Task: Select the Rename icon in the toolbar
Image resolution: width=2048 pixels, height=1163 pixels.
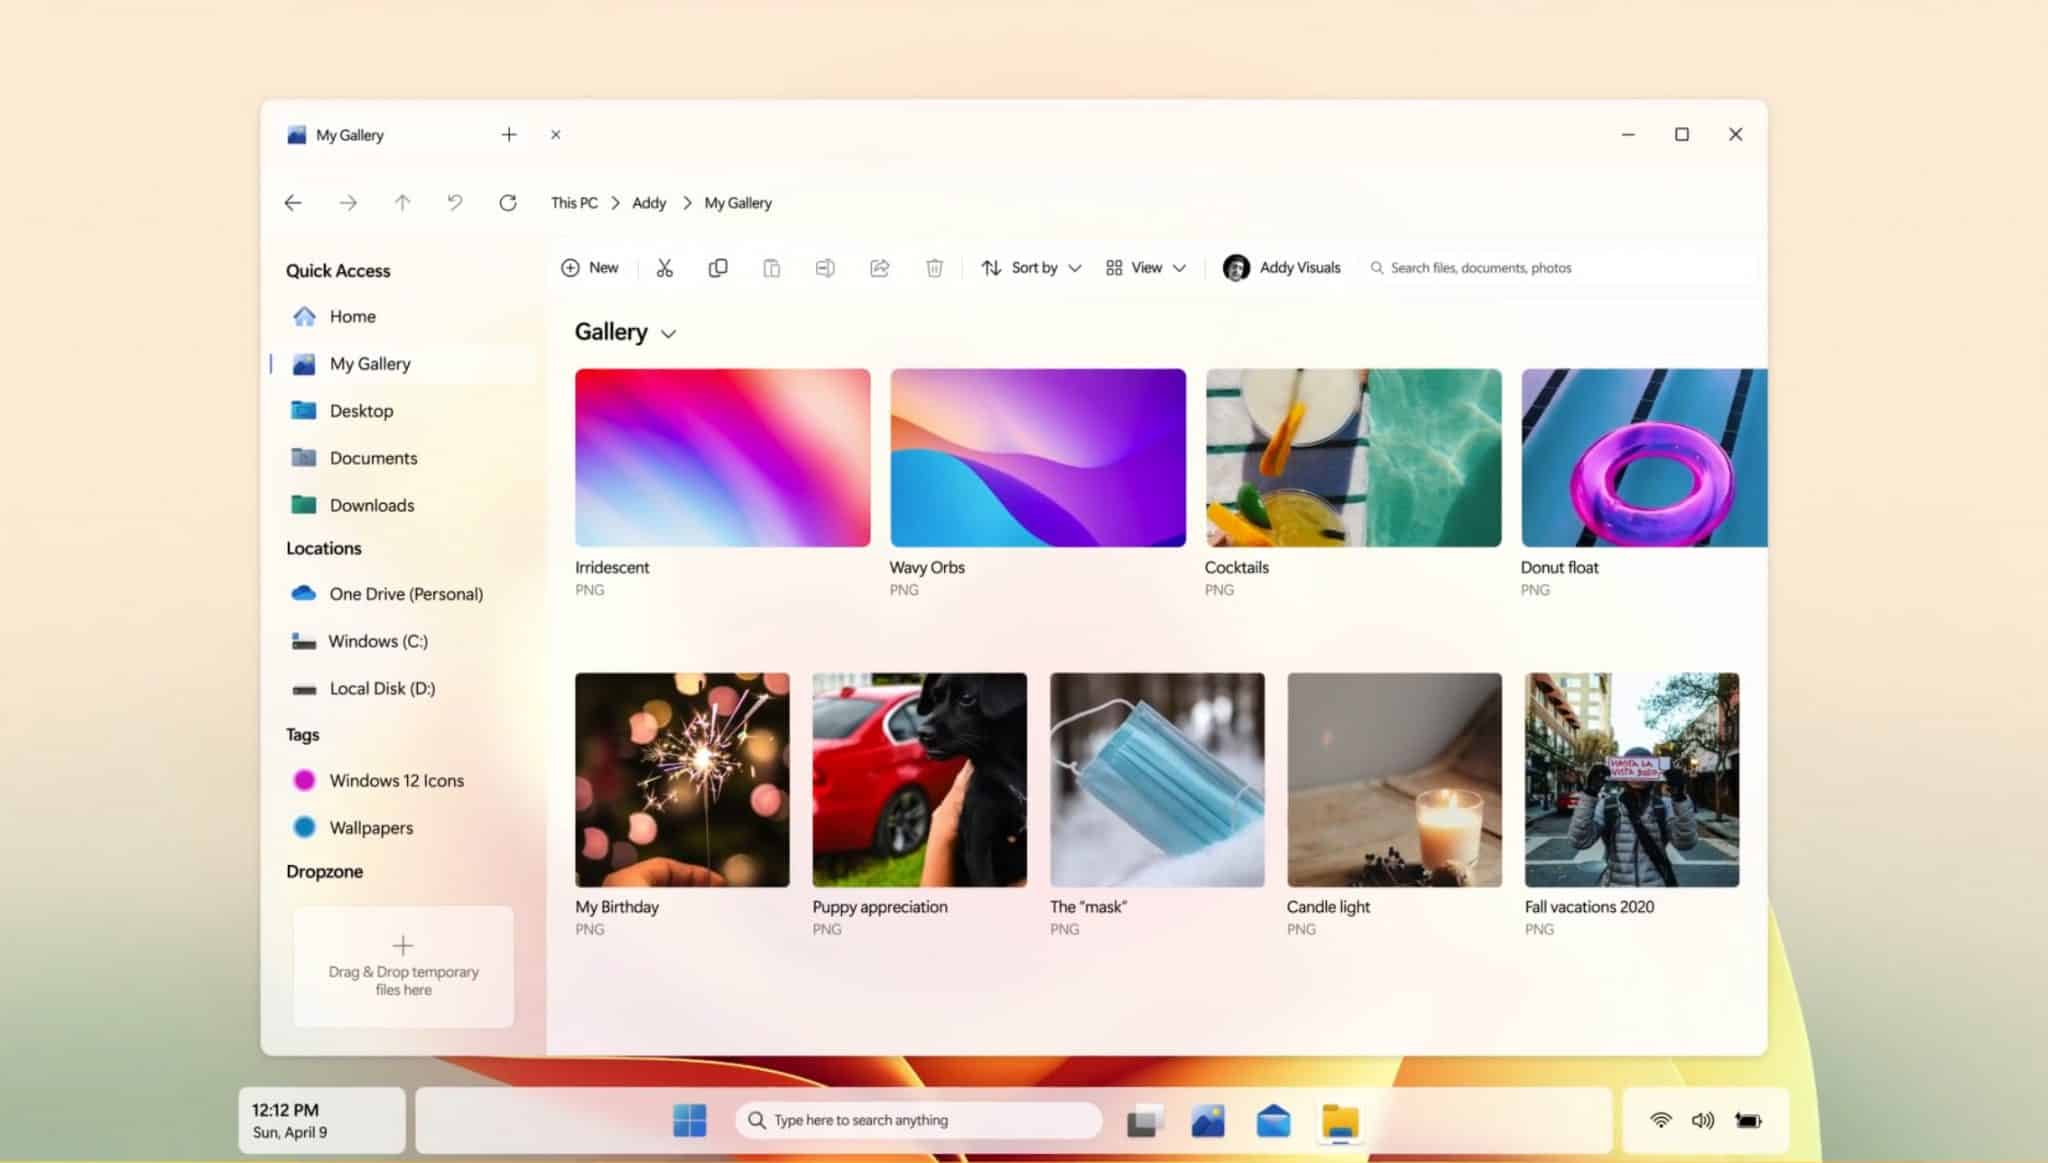Action: point(825,267)
